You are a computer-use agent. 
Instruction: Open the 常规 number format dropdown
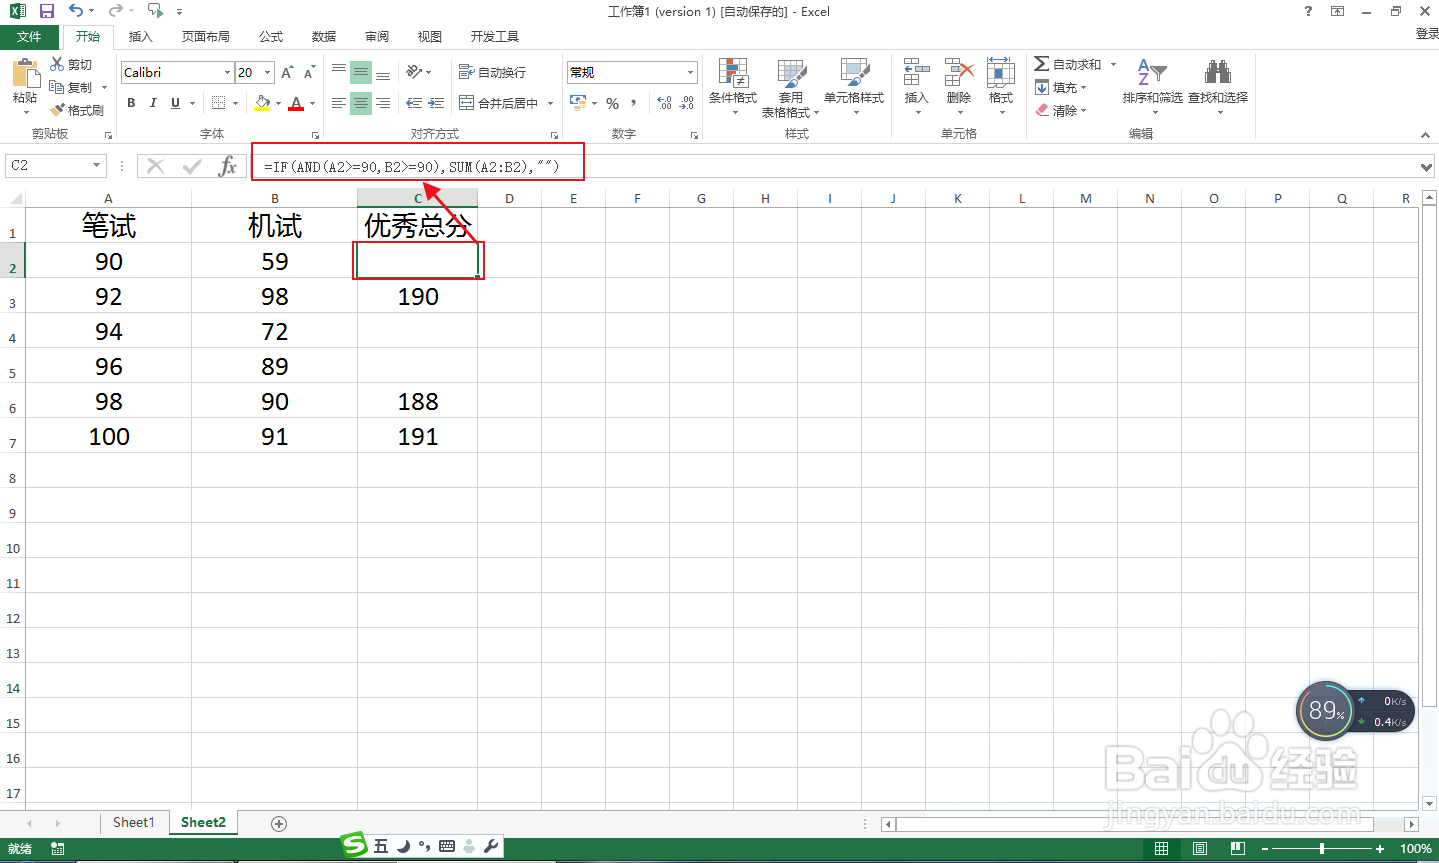point(690,72)
